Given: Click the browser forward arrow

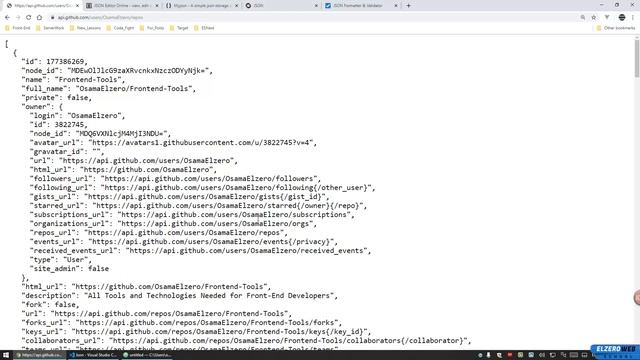Looking at the screenshot, I should pyautogui.click(x=18, y=18).
